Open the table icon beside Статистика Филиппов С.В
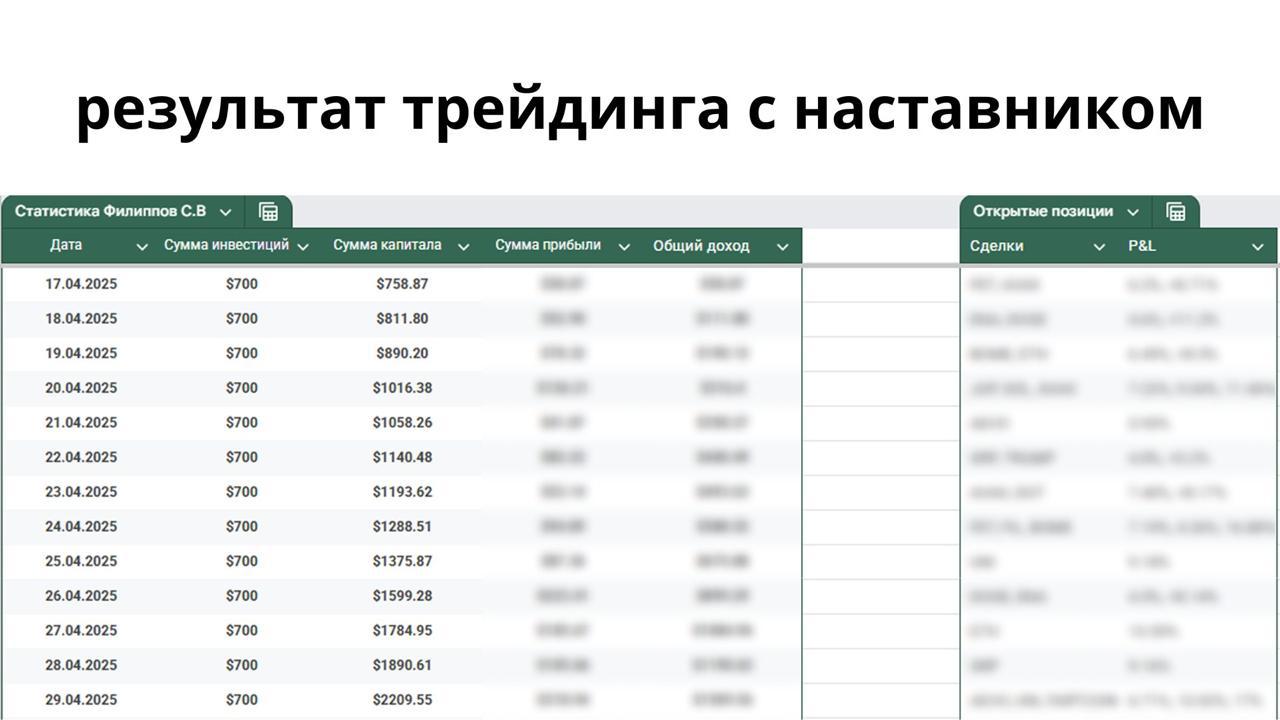The height and width of the screenshot is (720, 1280). click(x=268, y=212)
